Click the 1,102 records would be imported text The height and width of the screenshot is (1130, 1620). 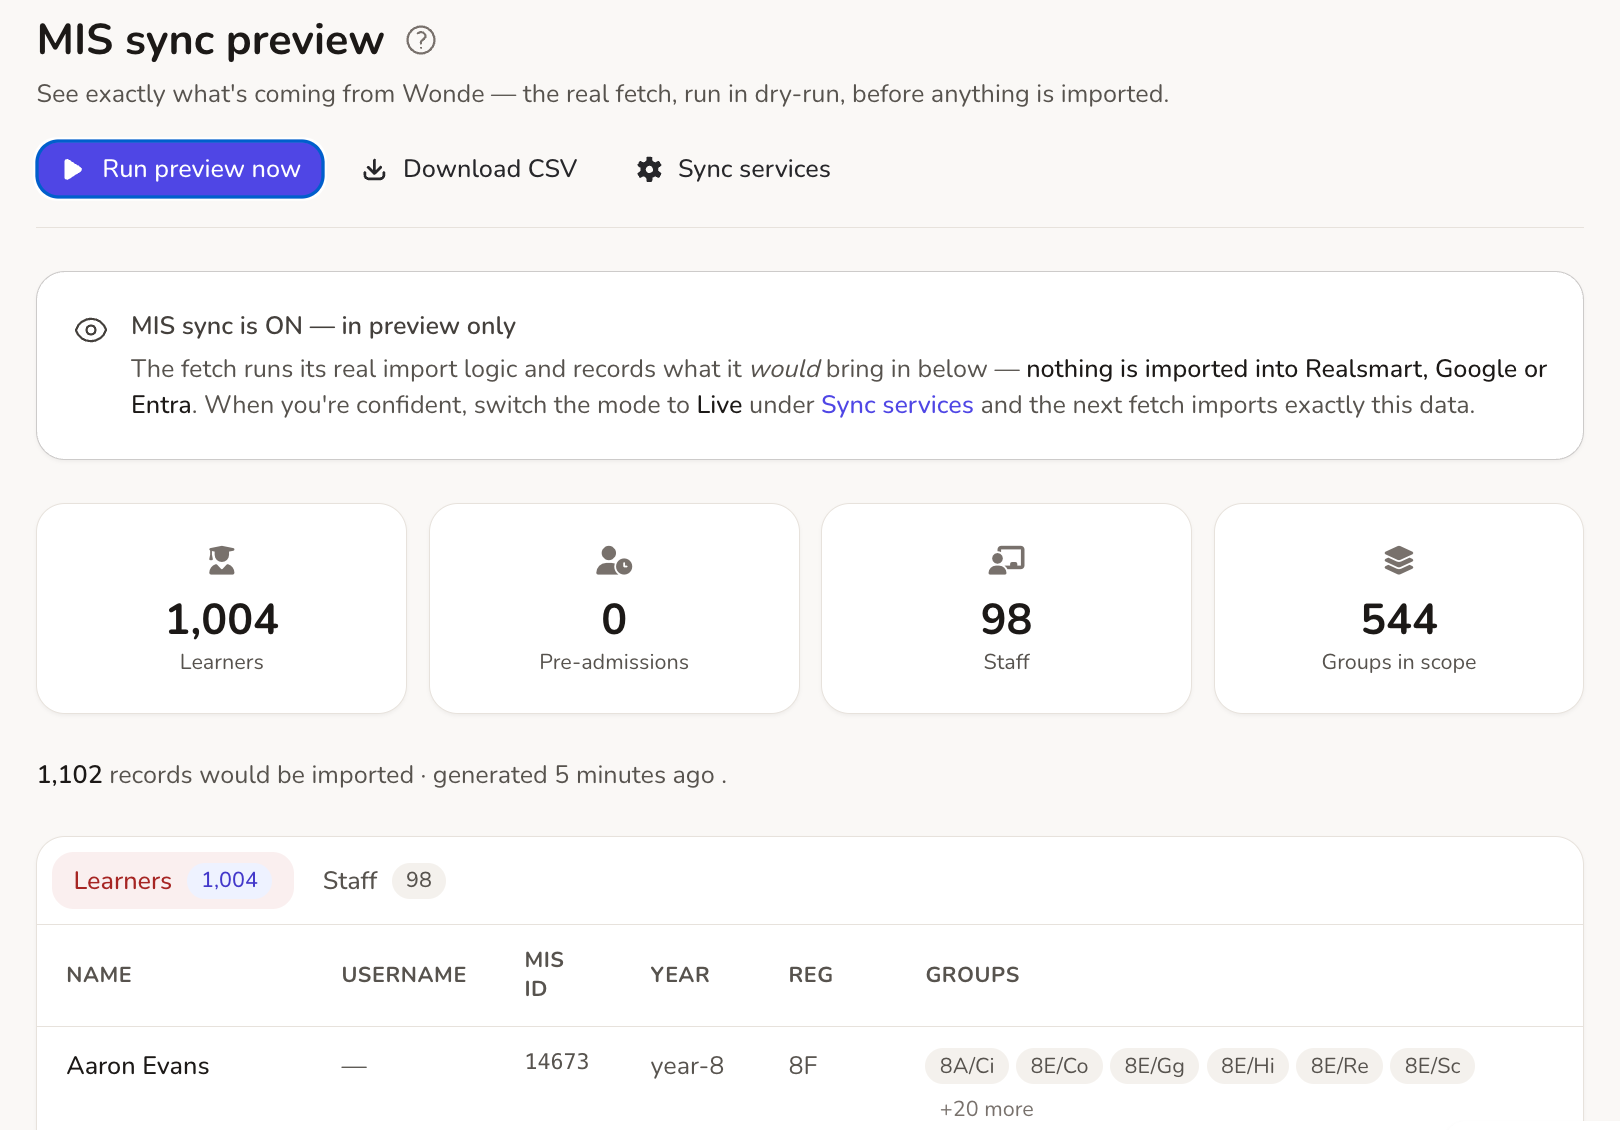pos(225,775)
